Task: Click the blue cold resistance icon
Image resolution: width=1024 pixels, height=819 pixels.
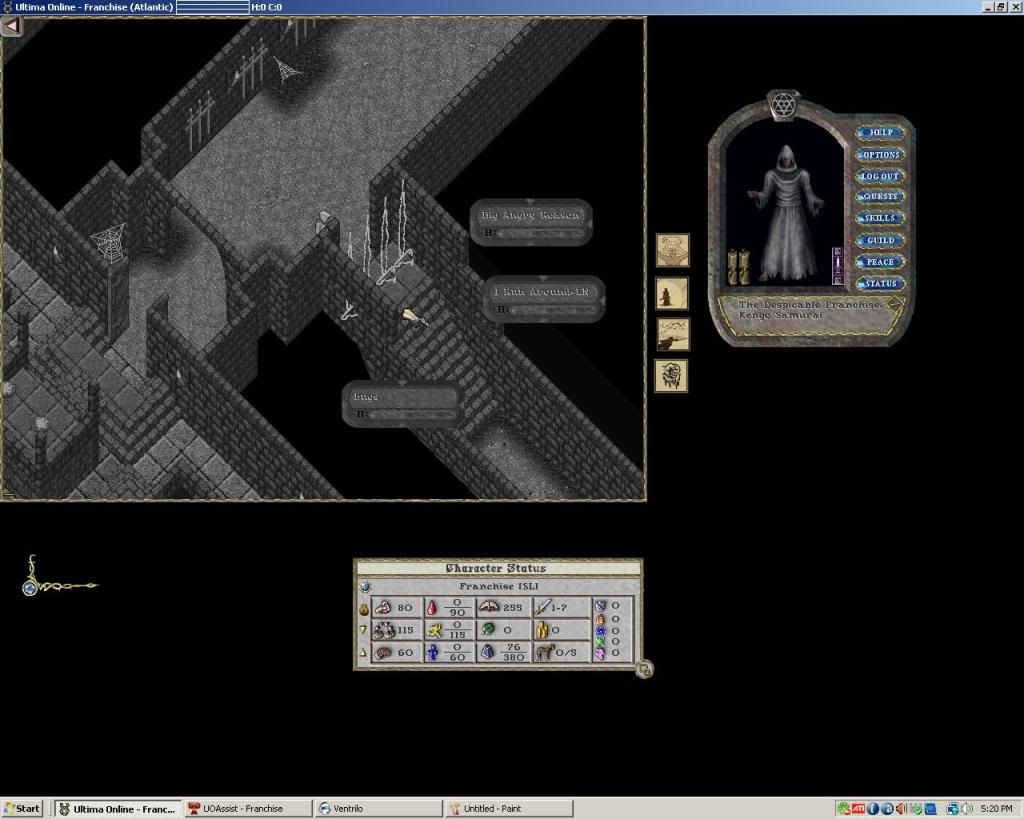Action: point(600,630)
